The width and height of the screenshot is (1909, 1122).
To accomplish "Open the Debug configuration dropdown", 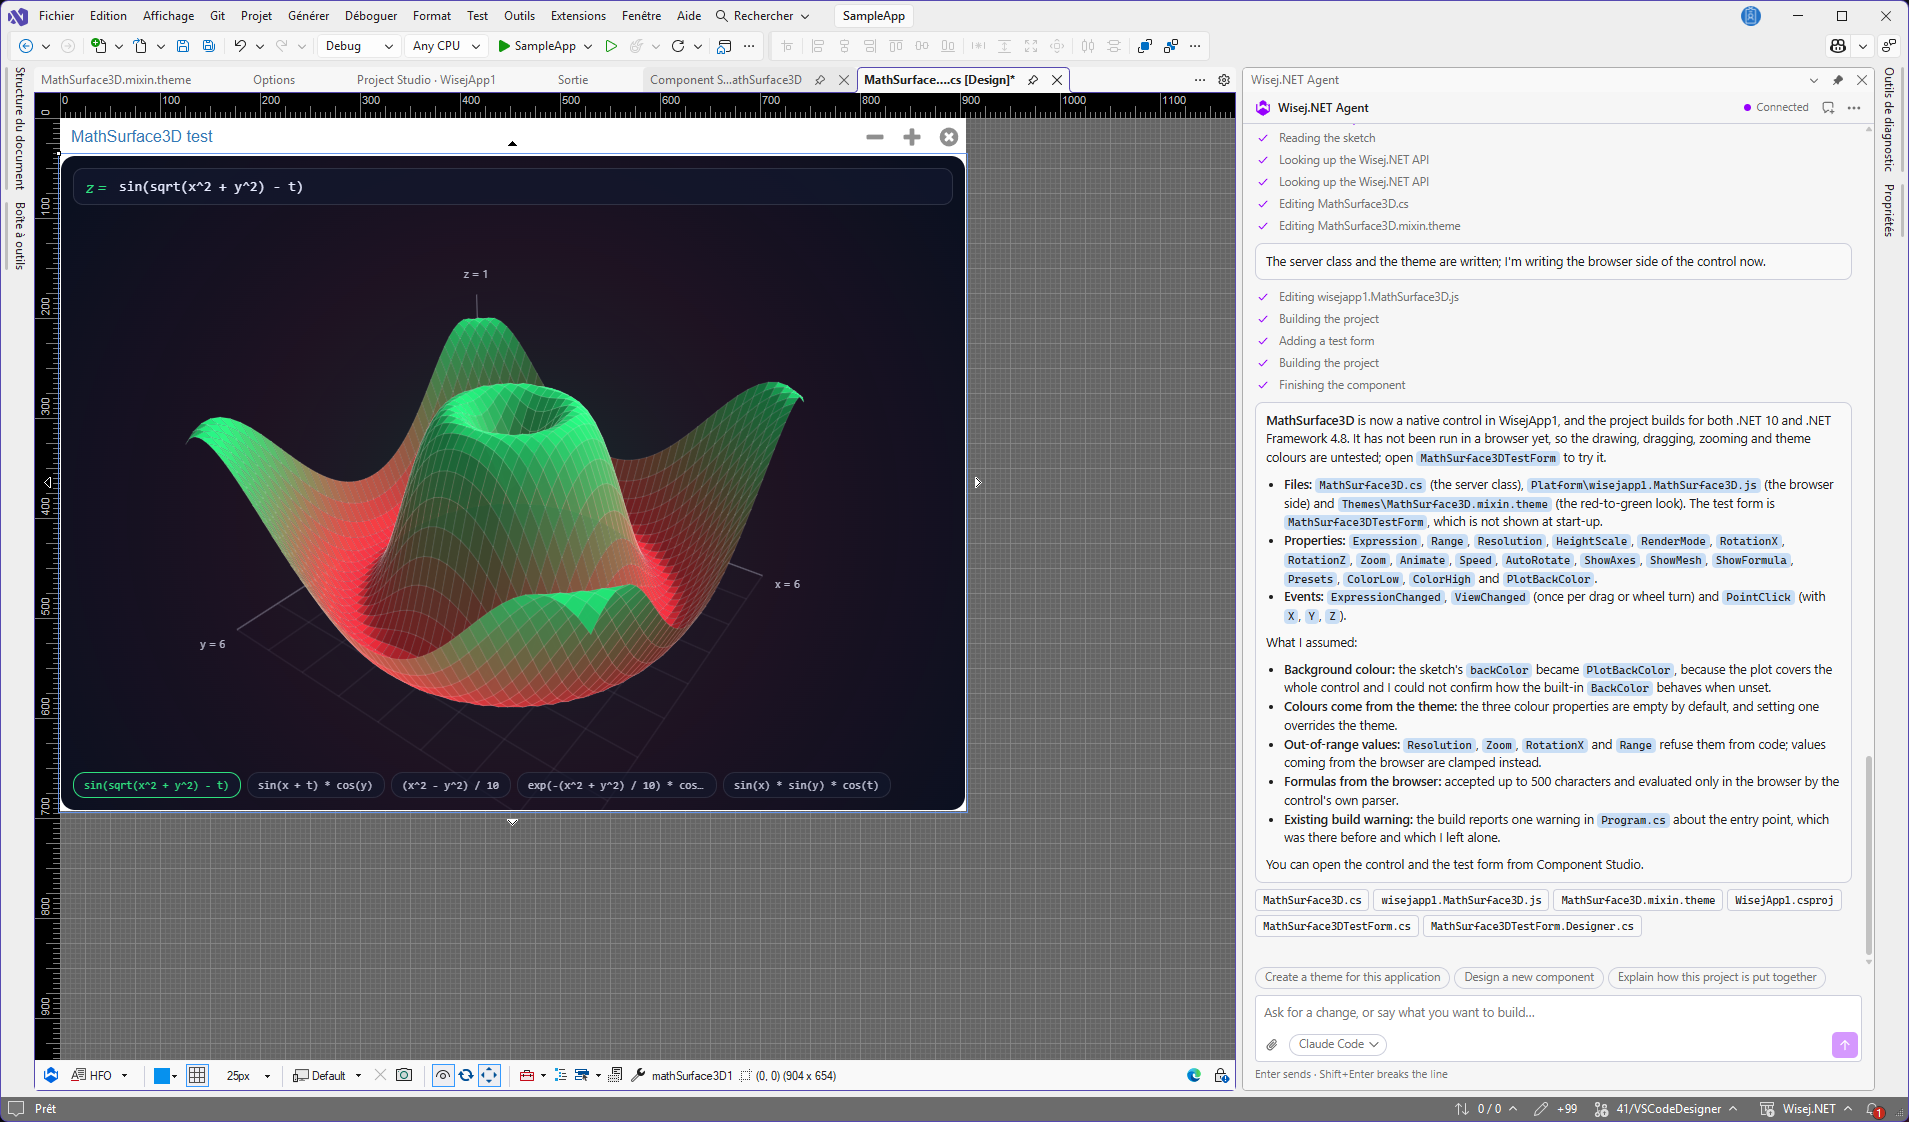I will pos(359,46).
